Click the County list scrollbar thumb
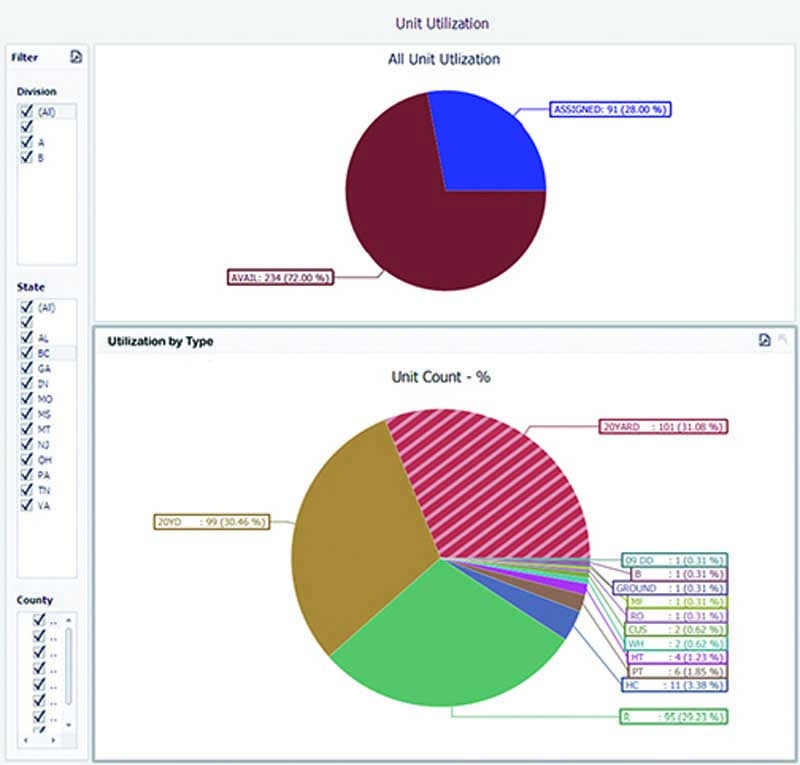 point(68,667)
